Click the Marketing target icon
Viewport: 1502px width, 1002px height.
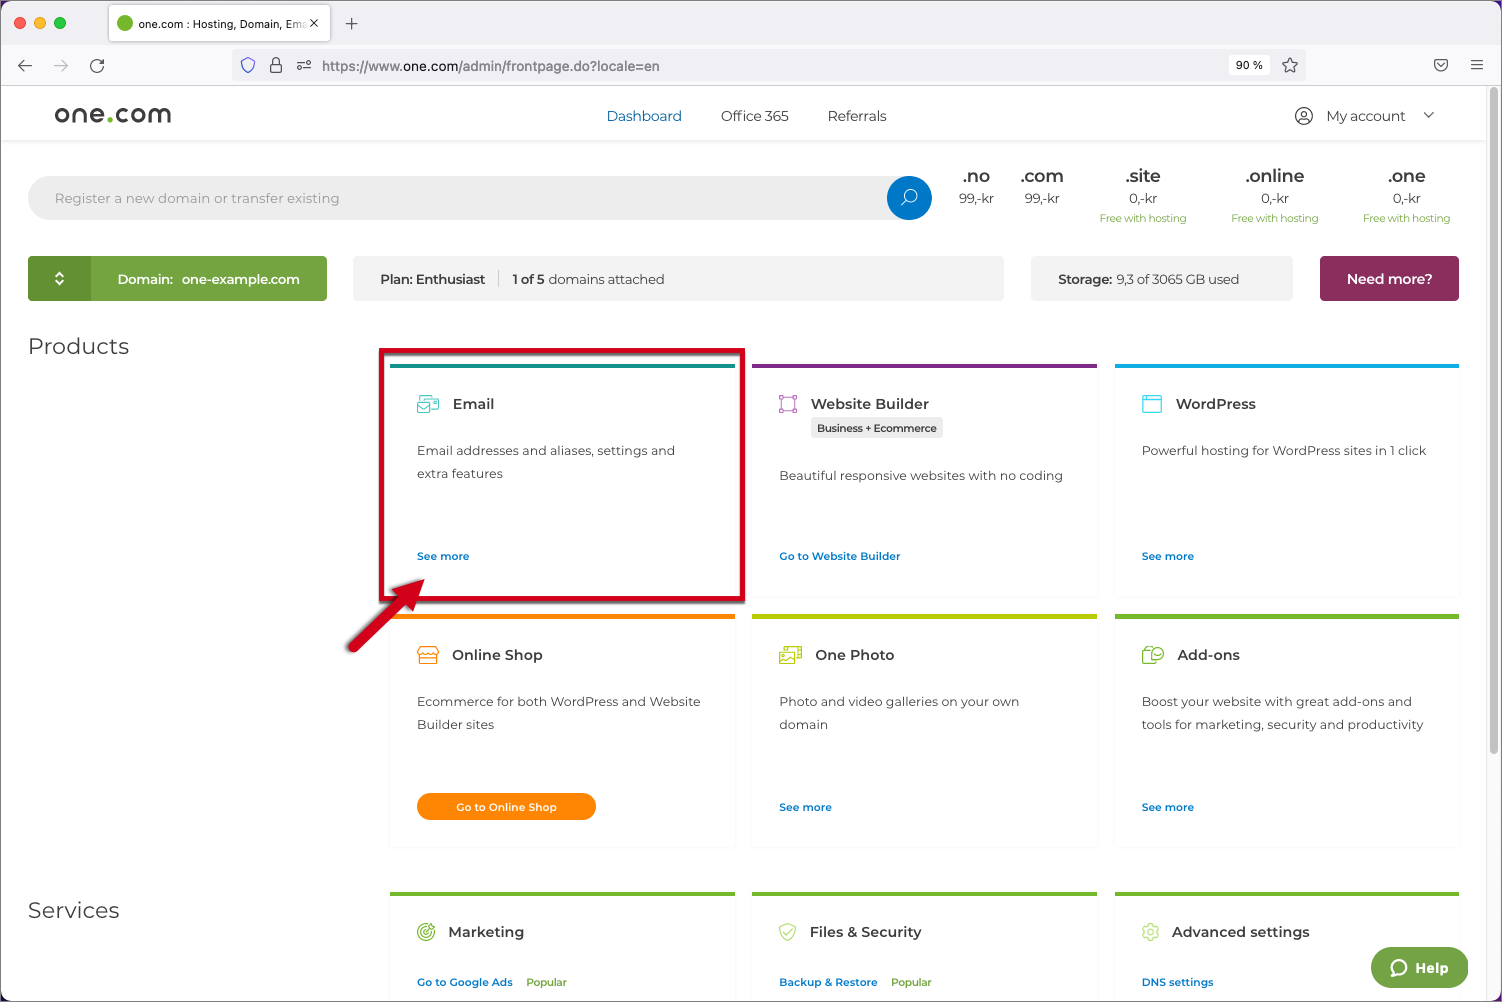(426, 932)
